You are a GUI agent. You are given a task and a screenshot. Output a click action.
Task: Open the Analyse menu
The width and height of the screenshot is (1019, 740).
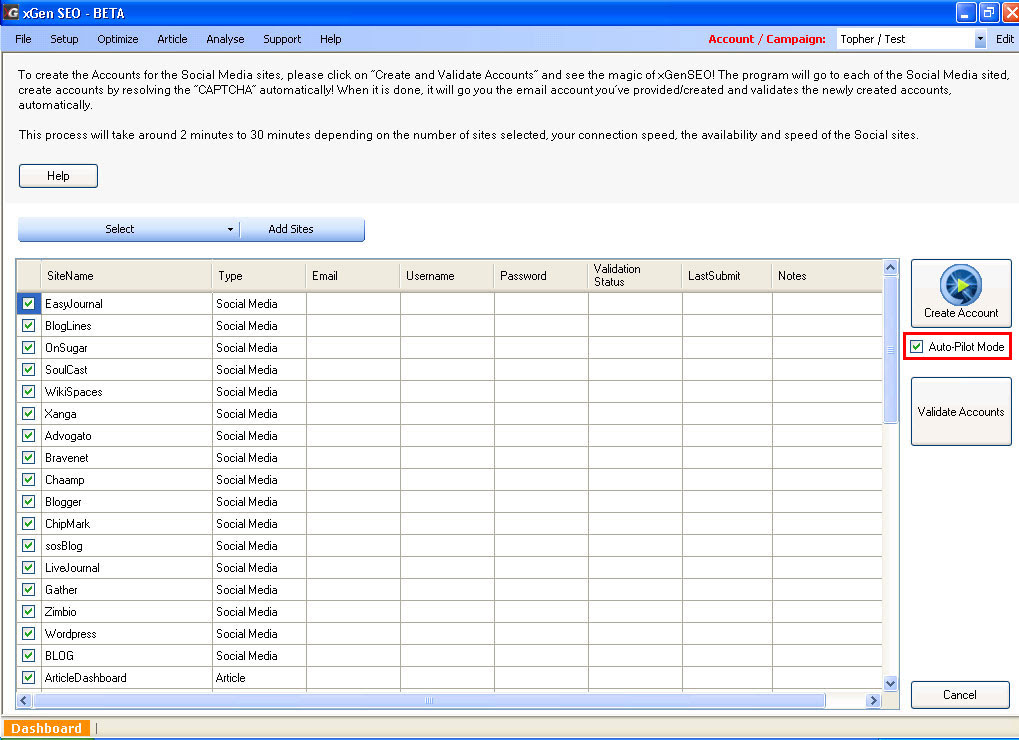click(x=225, y=39)
